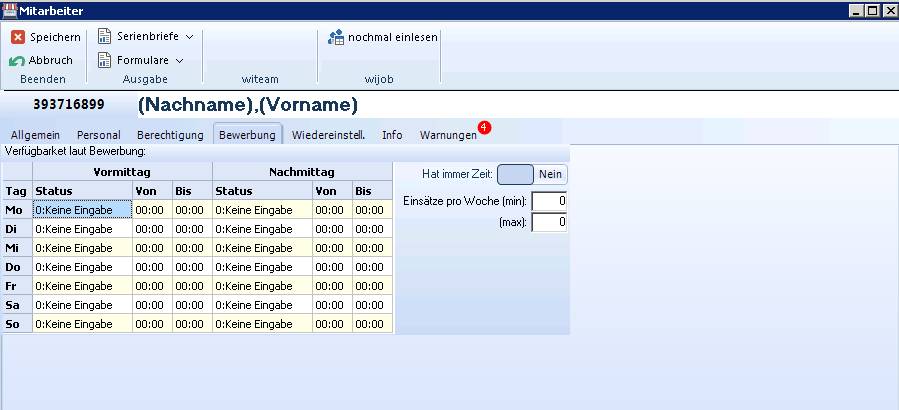Open the Berechtigung tab

click(170, 135)
